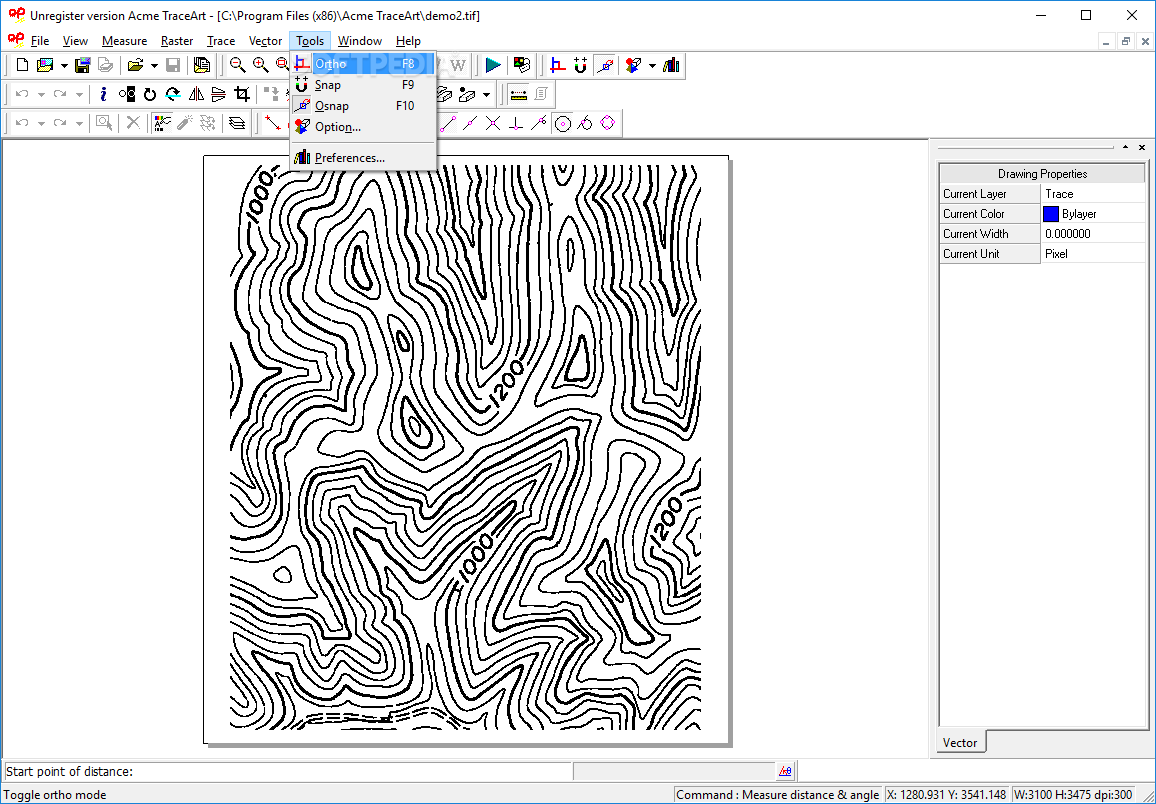This screenshot has width=1156, height=804.
Task: Click the Preferences books icon in toolbar
Action: [671, 66]
